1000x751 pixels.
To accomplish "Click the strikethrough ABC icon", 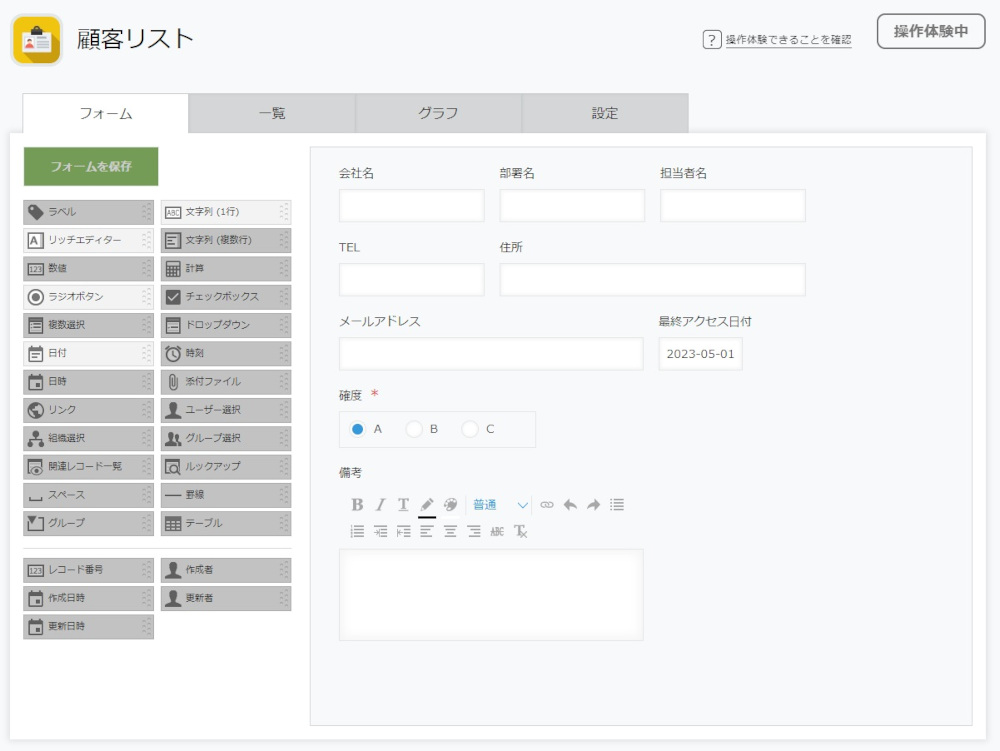I will (x=497, y=532).
